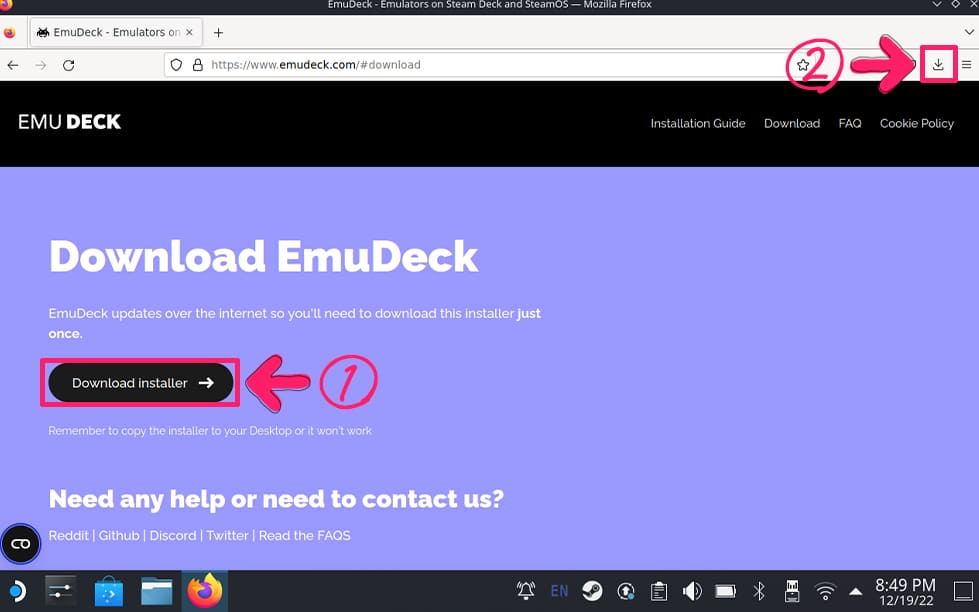Go forward using the browser forward arrow
The image size is (979, 612).
[41, 65]
